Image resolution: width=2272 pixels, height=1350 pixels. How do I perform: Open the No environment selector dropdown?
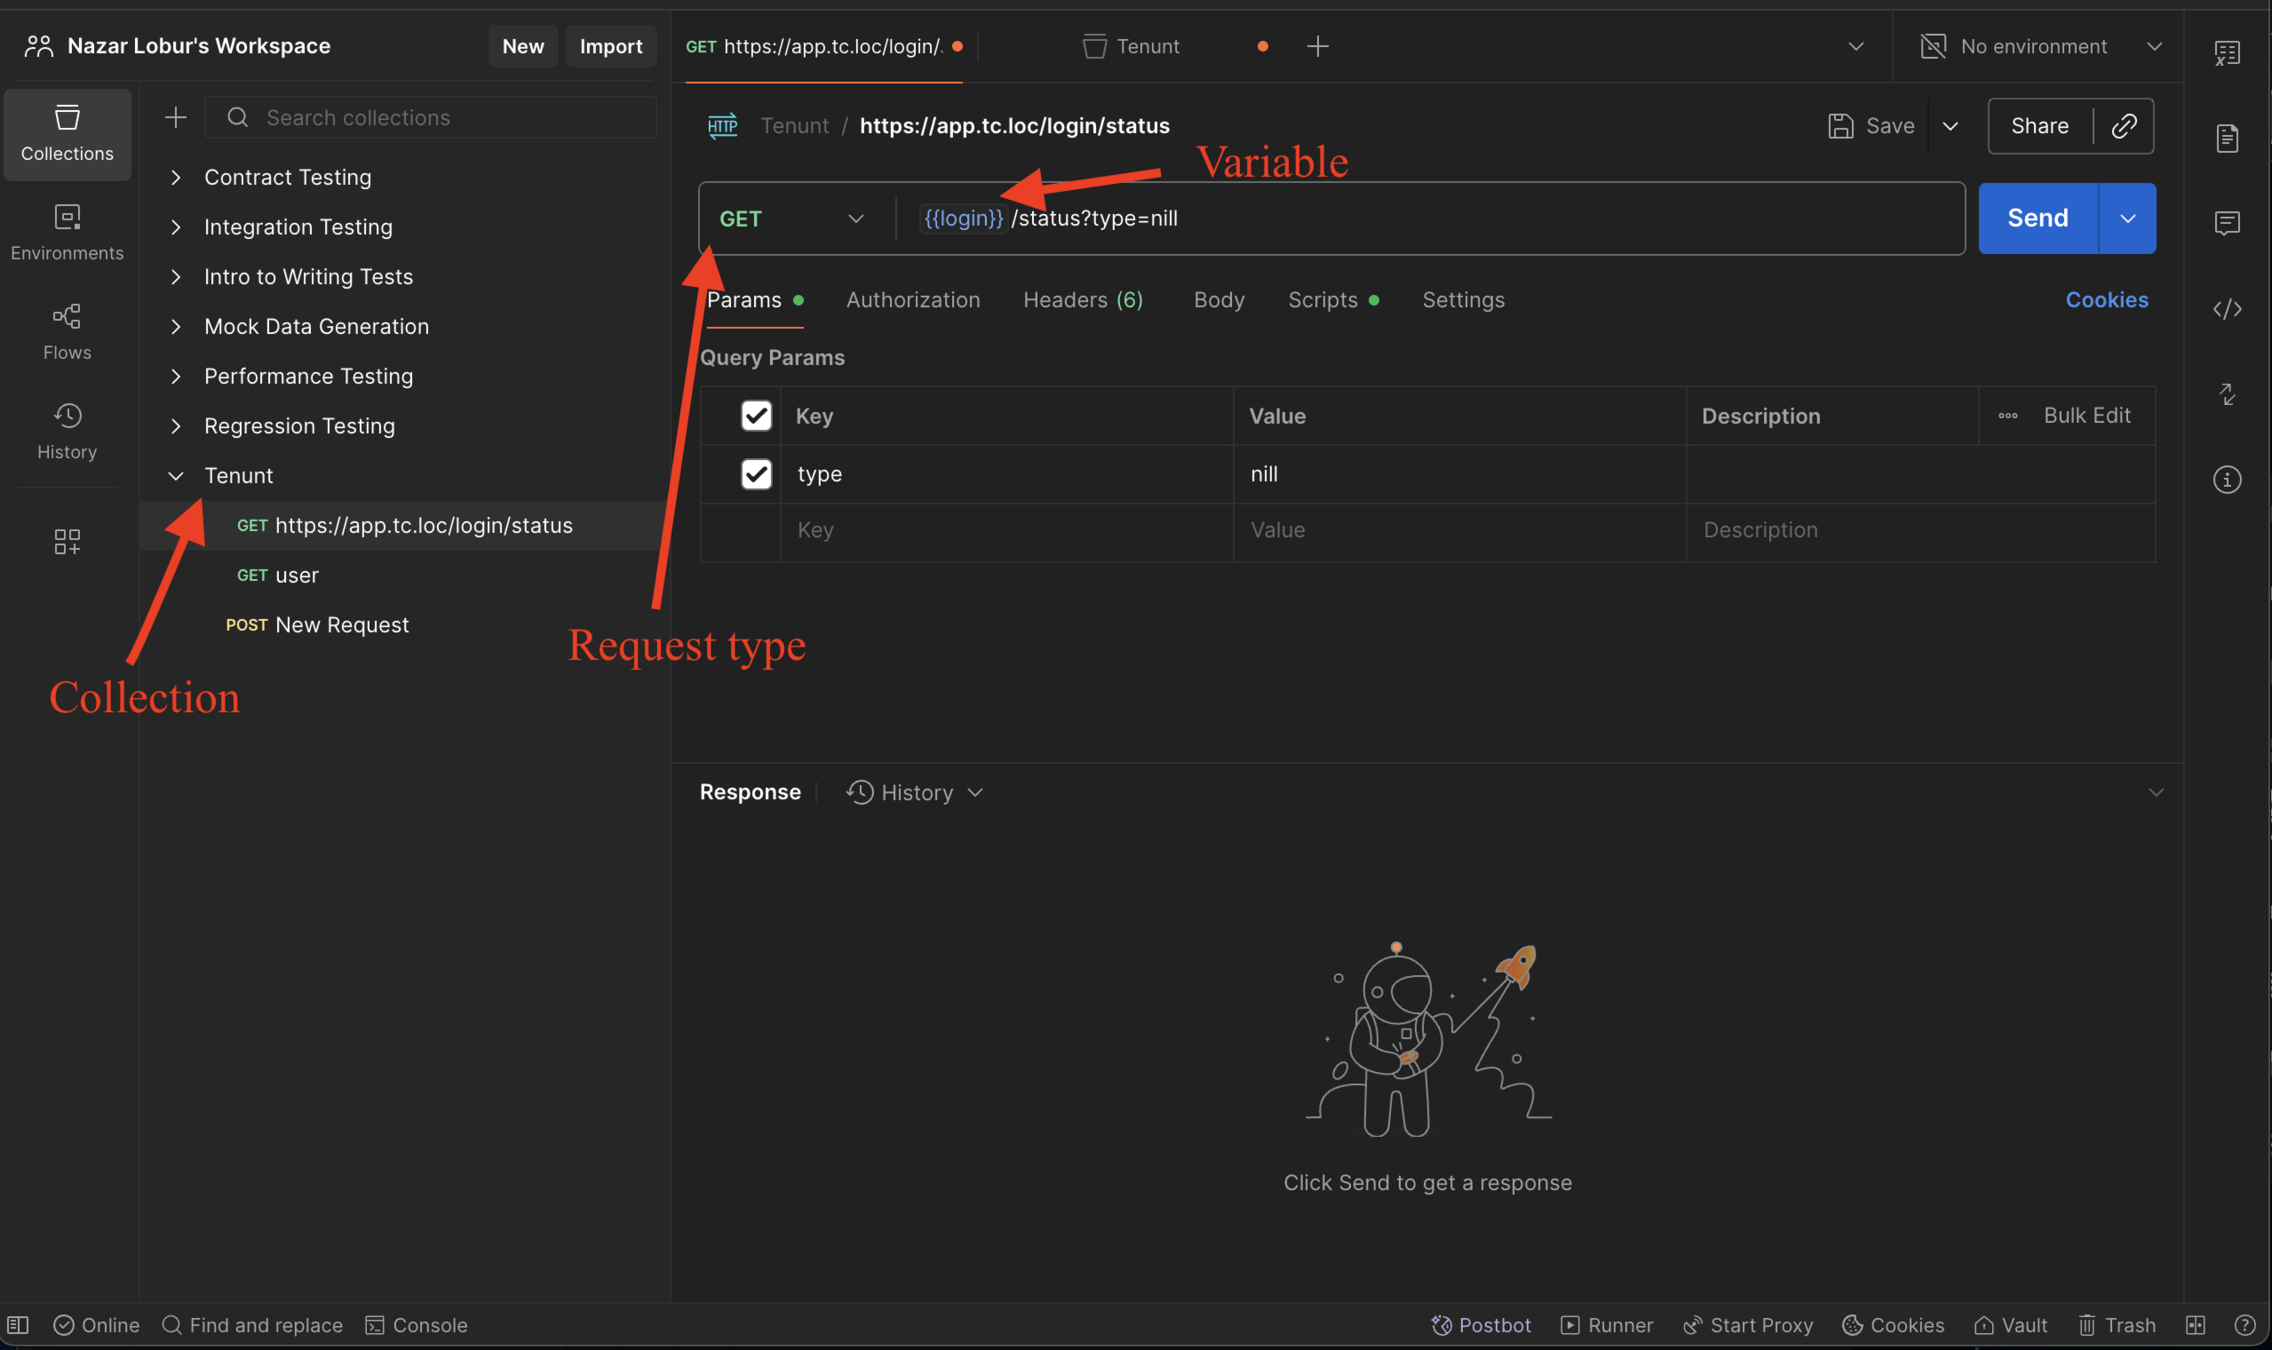coord(2040,46)
